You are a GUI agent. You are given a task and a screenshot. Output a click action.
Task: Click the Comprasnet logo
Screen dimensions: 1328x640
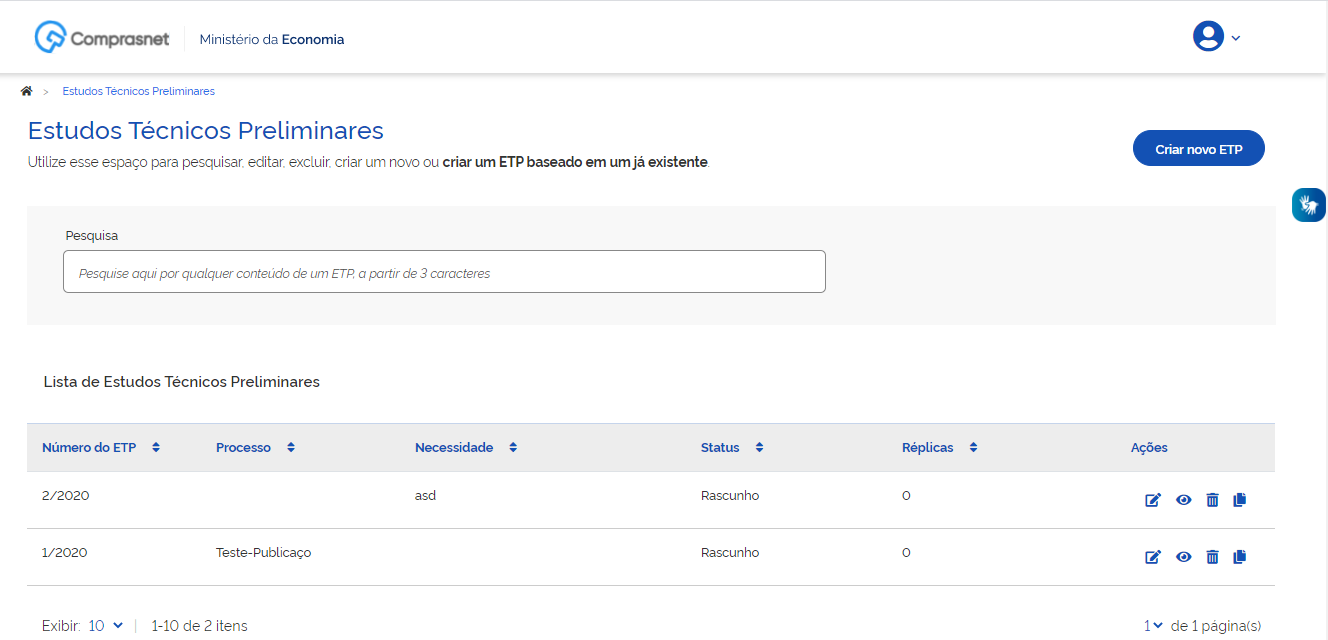(102, 39)
